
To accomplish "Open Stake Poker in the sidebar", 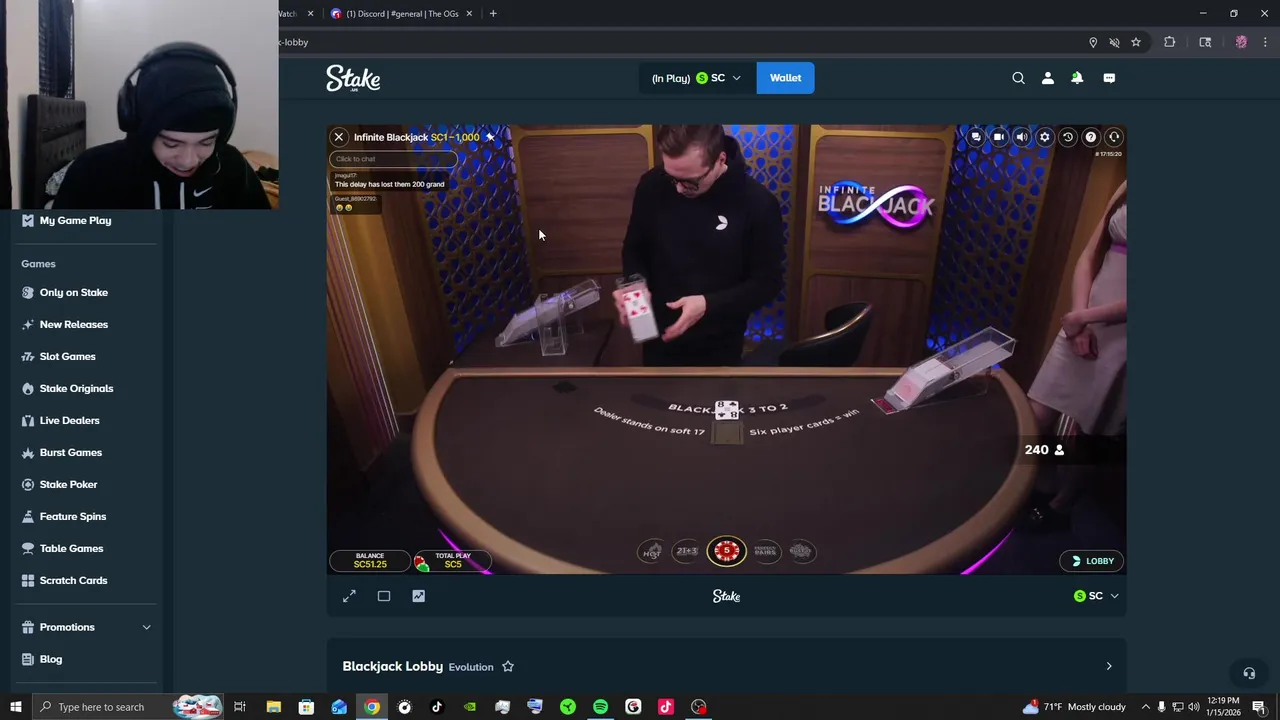I will coord(68,484).
